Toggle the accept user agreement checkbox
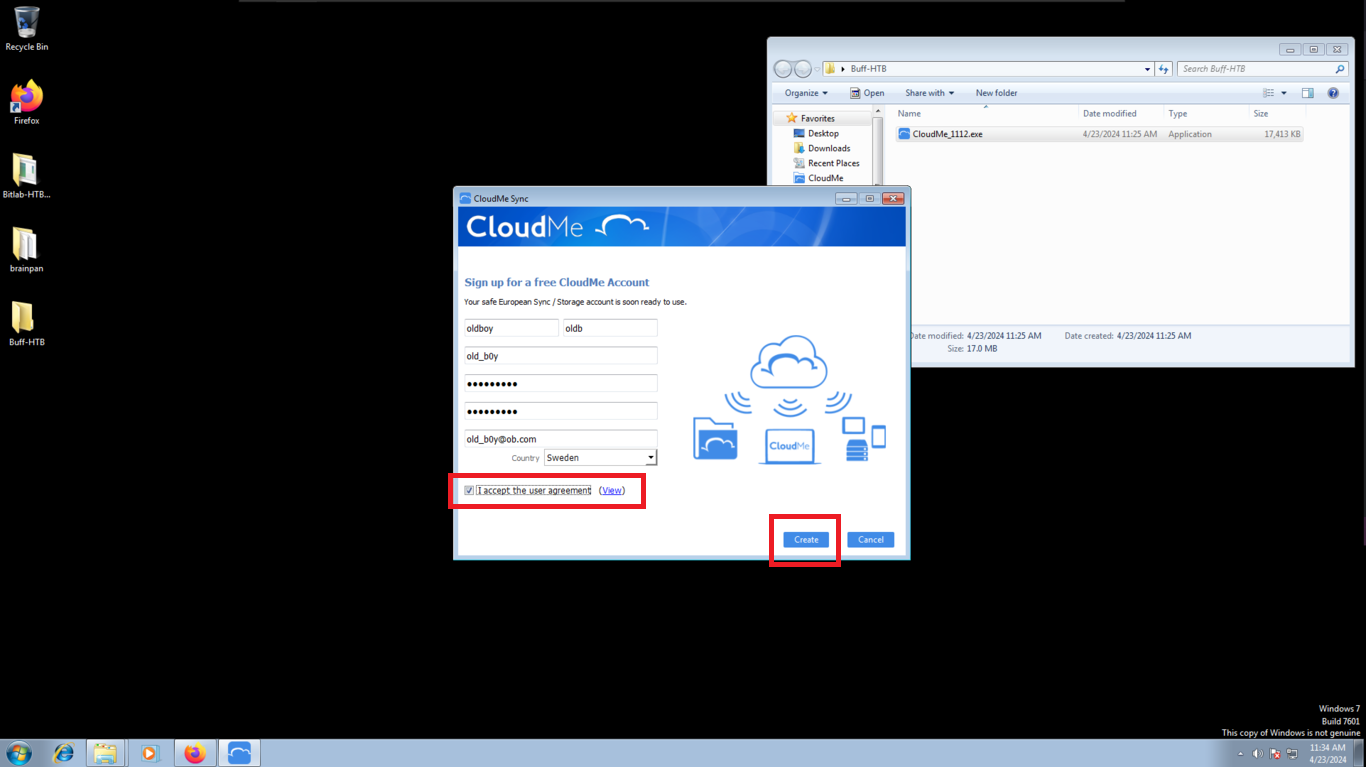1366x767 pixels. coord(469,491)
